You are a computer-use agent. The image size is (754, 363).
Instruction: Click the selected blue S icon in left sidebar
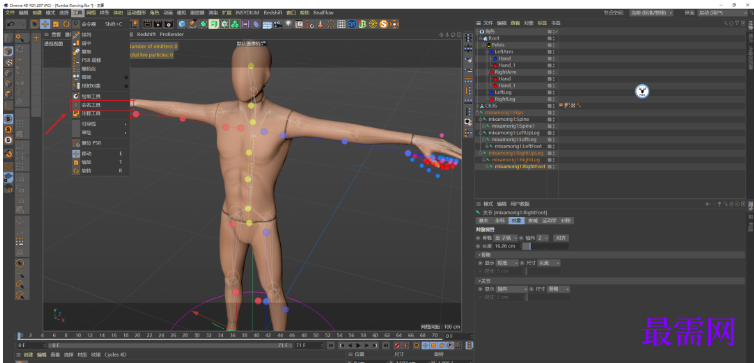(9, 119)
